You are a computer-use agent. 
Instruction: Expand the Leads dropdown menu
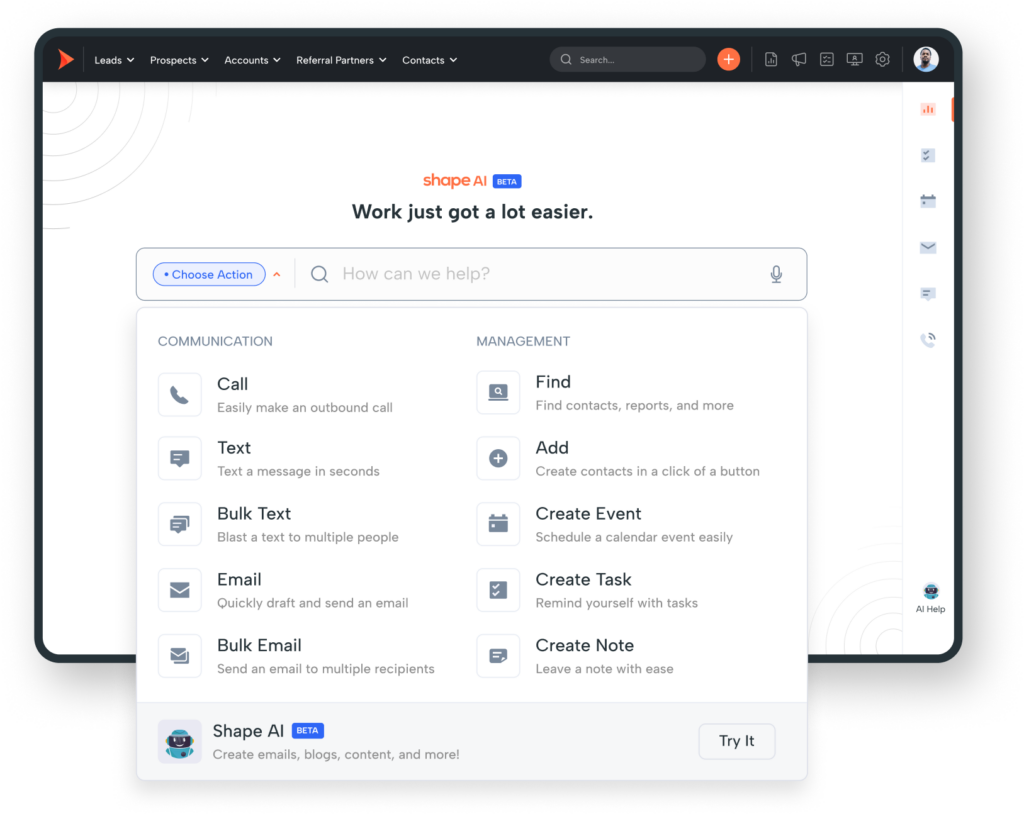tap(114, 60)
